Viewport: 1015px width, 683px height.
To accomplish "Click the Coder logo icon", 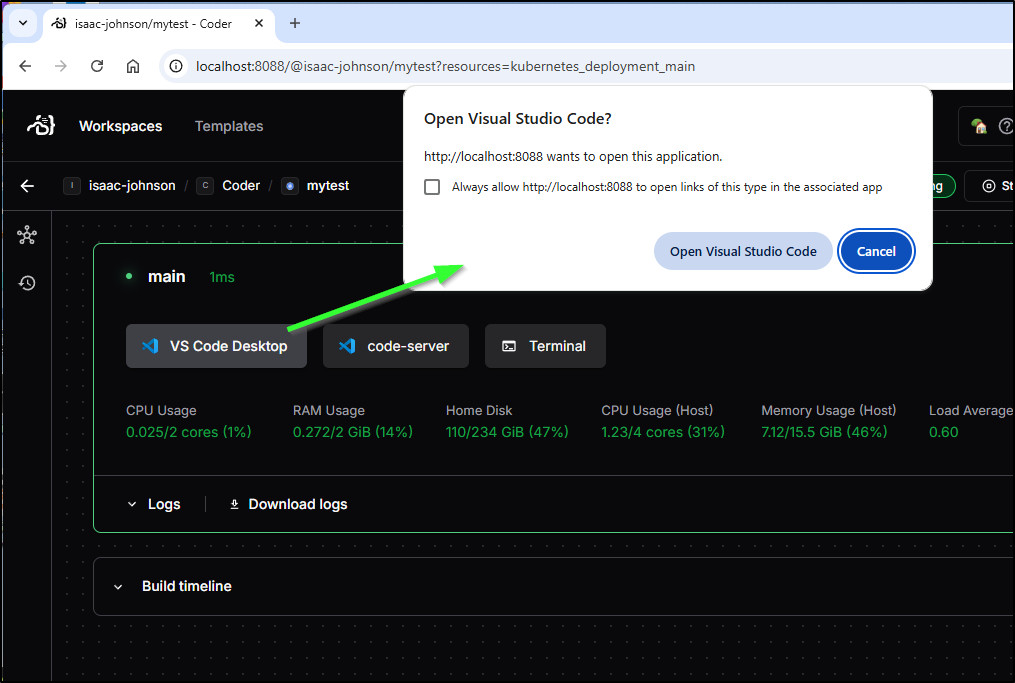I will tap(41, 125).
